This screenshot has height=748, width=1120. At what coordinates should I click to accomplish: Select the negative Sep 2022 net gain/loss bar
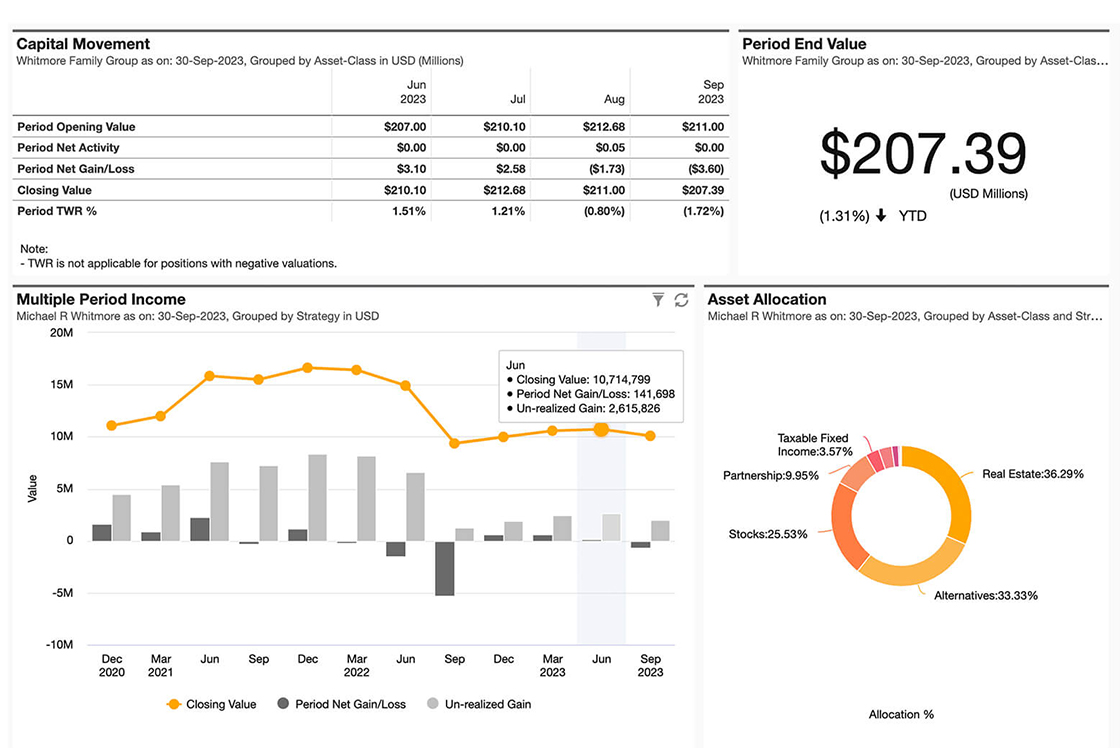(x=444, y=568)
